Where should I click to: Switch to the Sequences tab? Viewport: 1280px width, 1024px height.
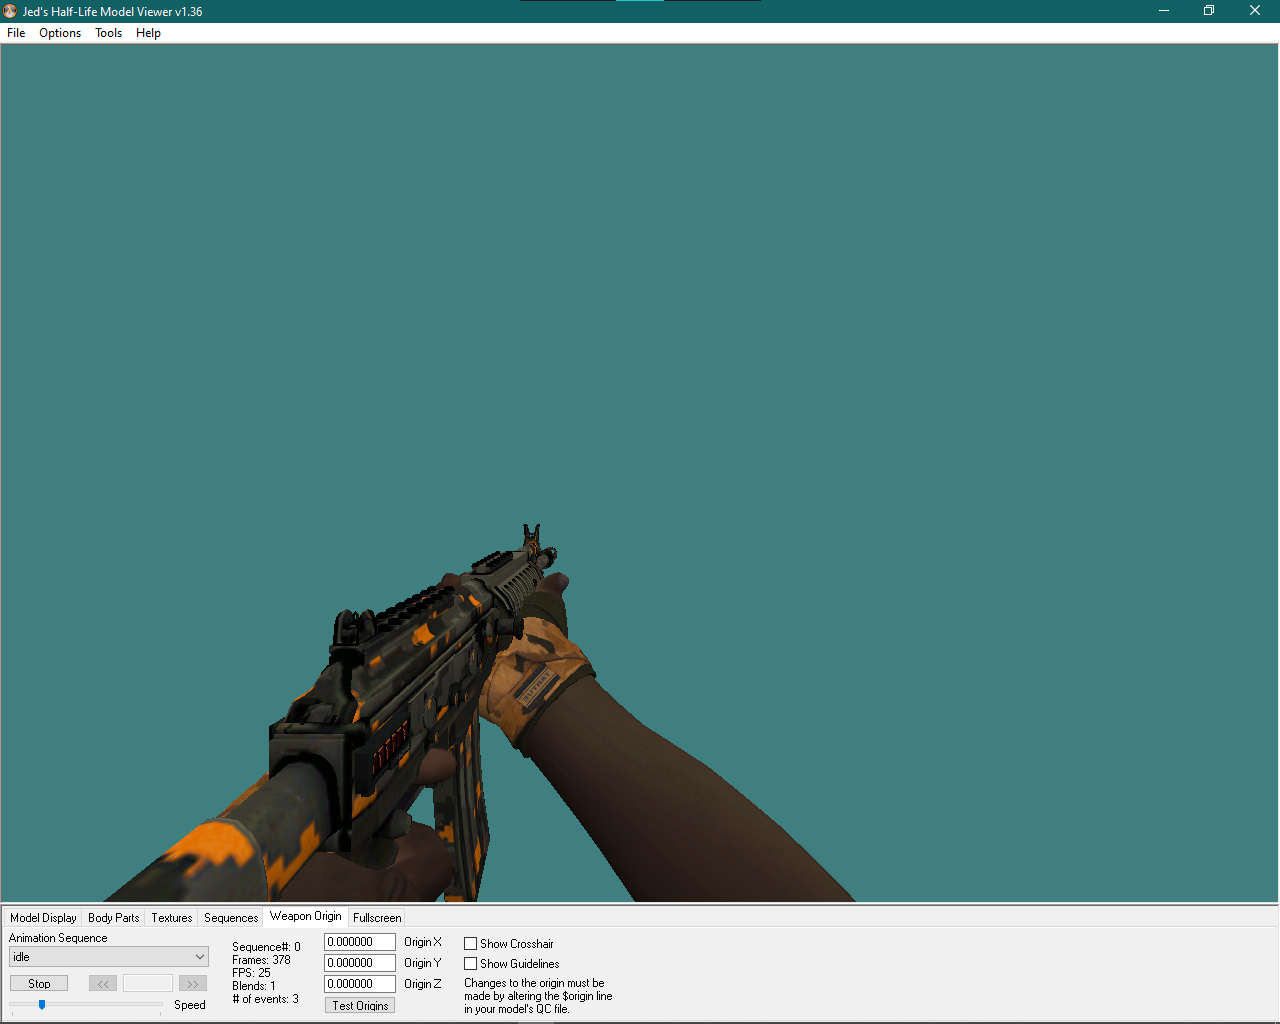(x=231, y=917)
